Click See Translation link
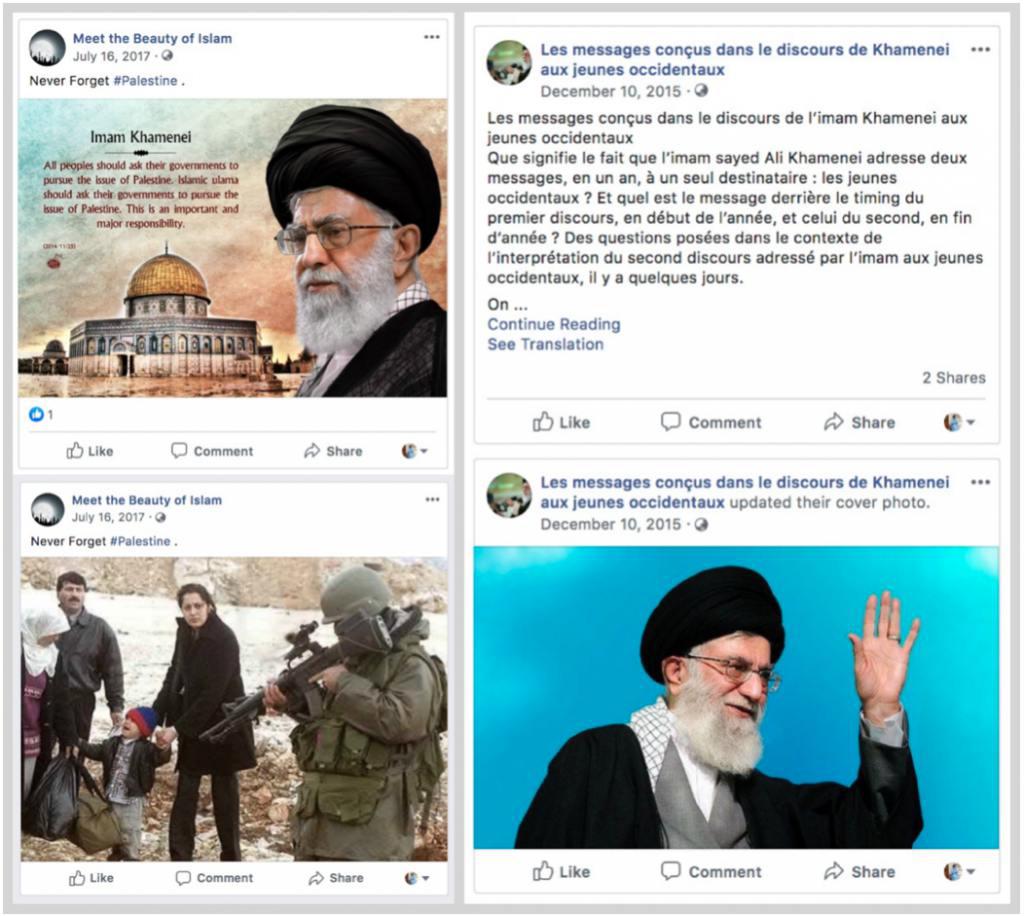This screenshot has width=1024, height=916. click(x=545, y=344)
